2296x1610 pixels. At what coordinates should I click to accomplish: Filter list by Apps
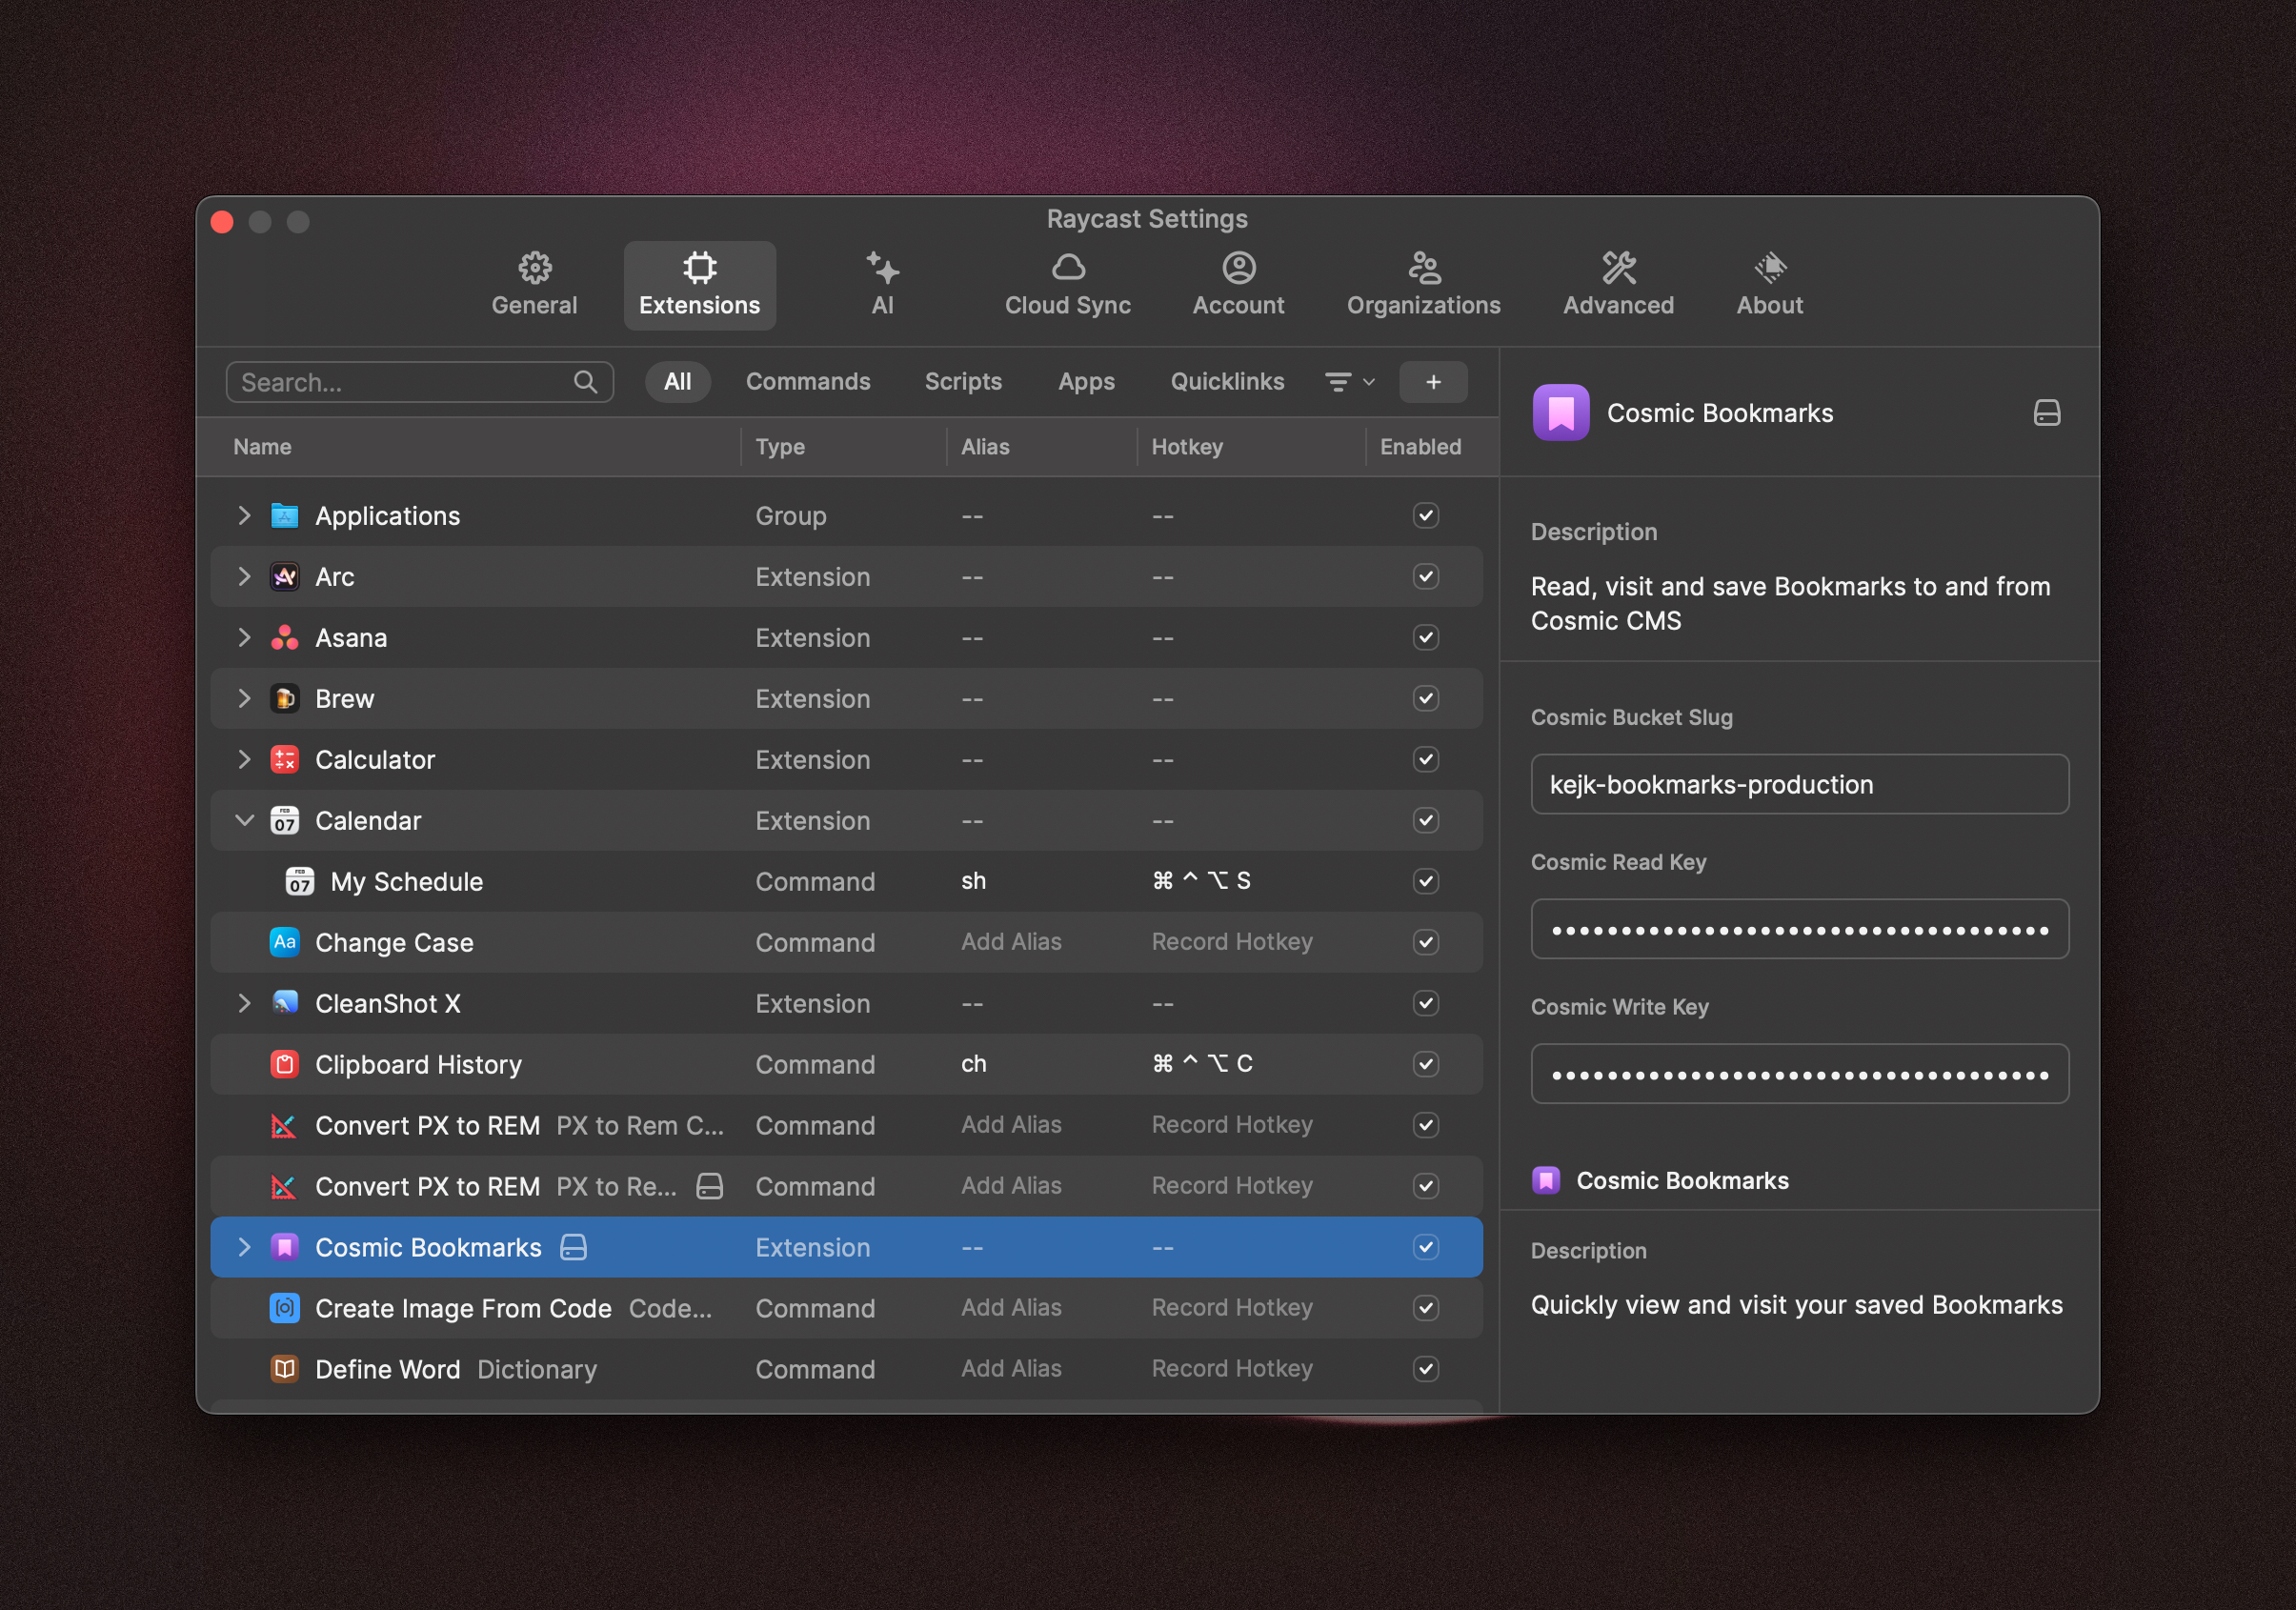tap(1086, 382)
